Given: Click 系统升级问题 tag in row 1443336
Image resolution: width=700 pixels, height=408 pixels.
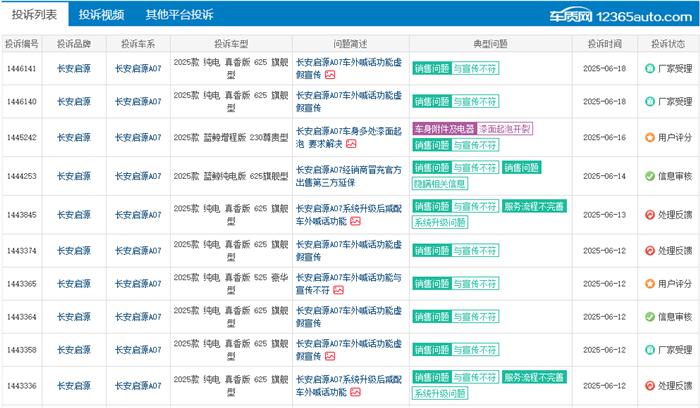Looking at the screenshot, I should pyautogui.click(x=440, y=393).
